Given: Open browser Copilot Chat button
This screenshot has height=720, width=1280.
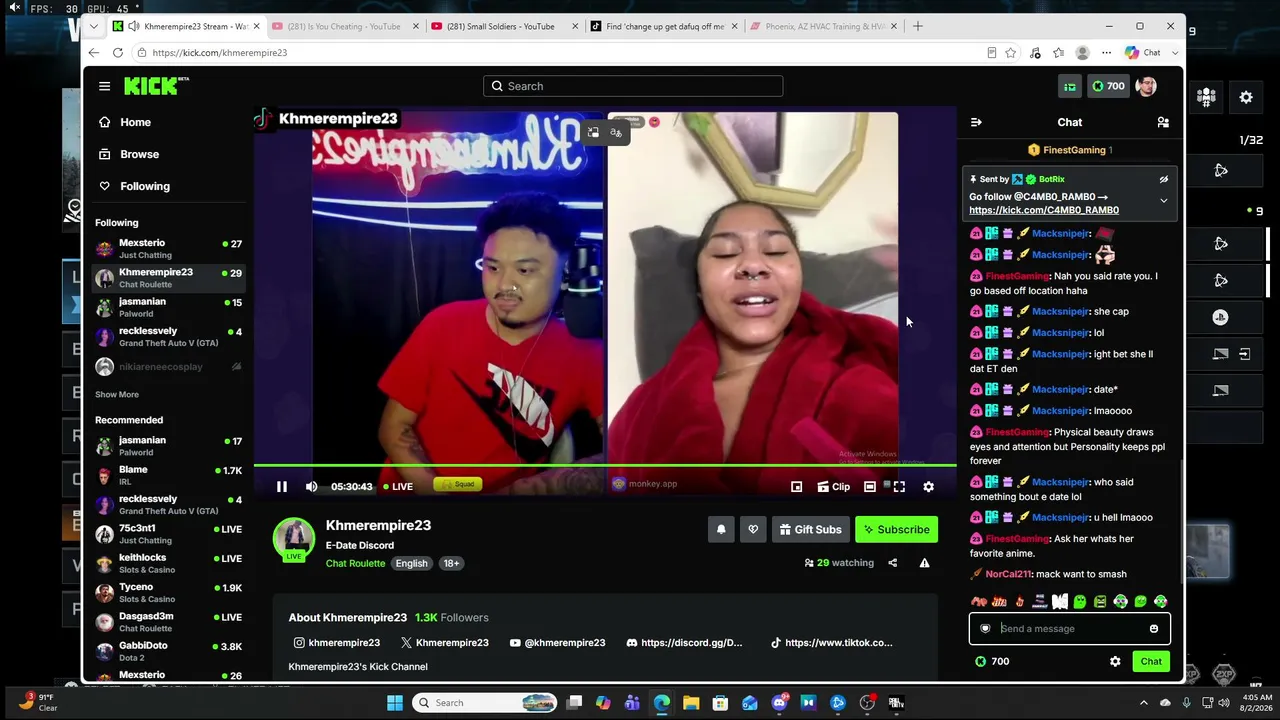Looking at the screenshot, I should pyautogui.click(x=1142, y=52).
